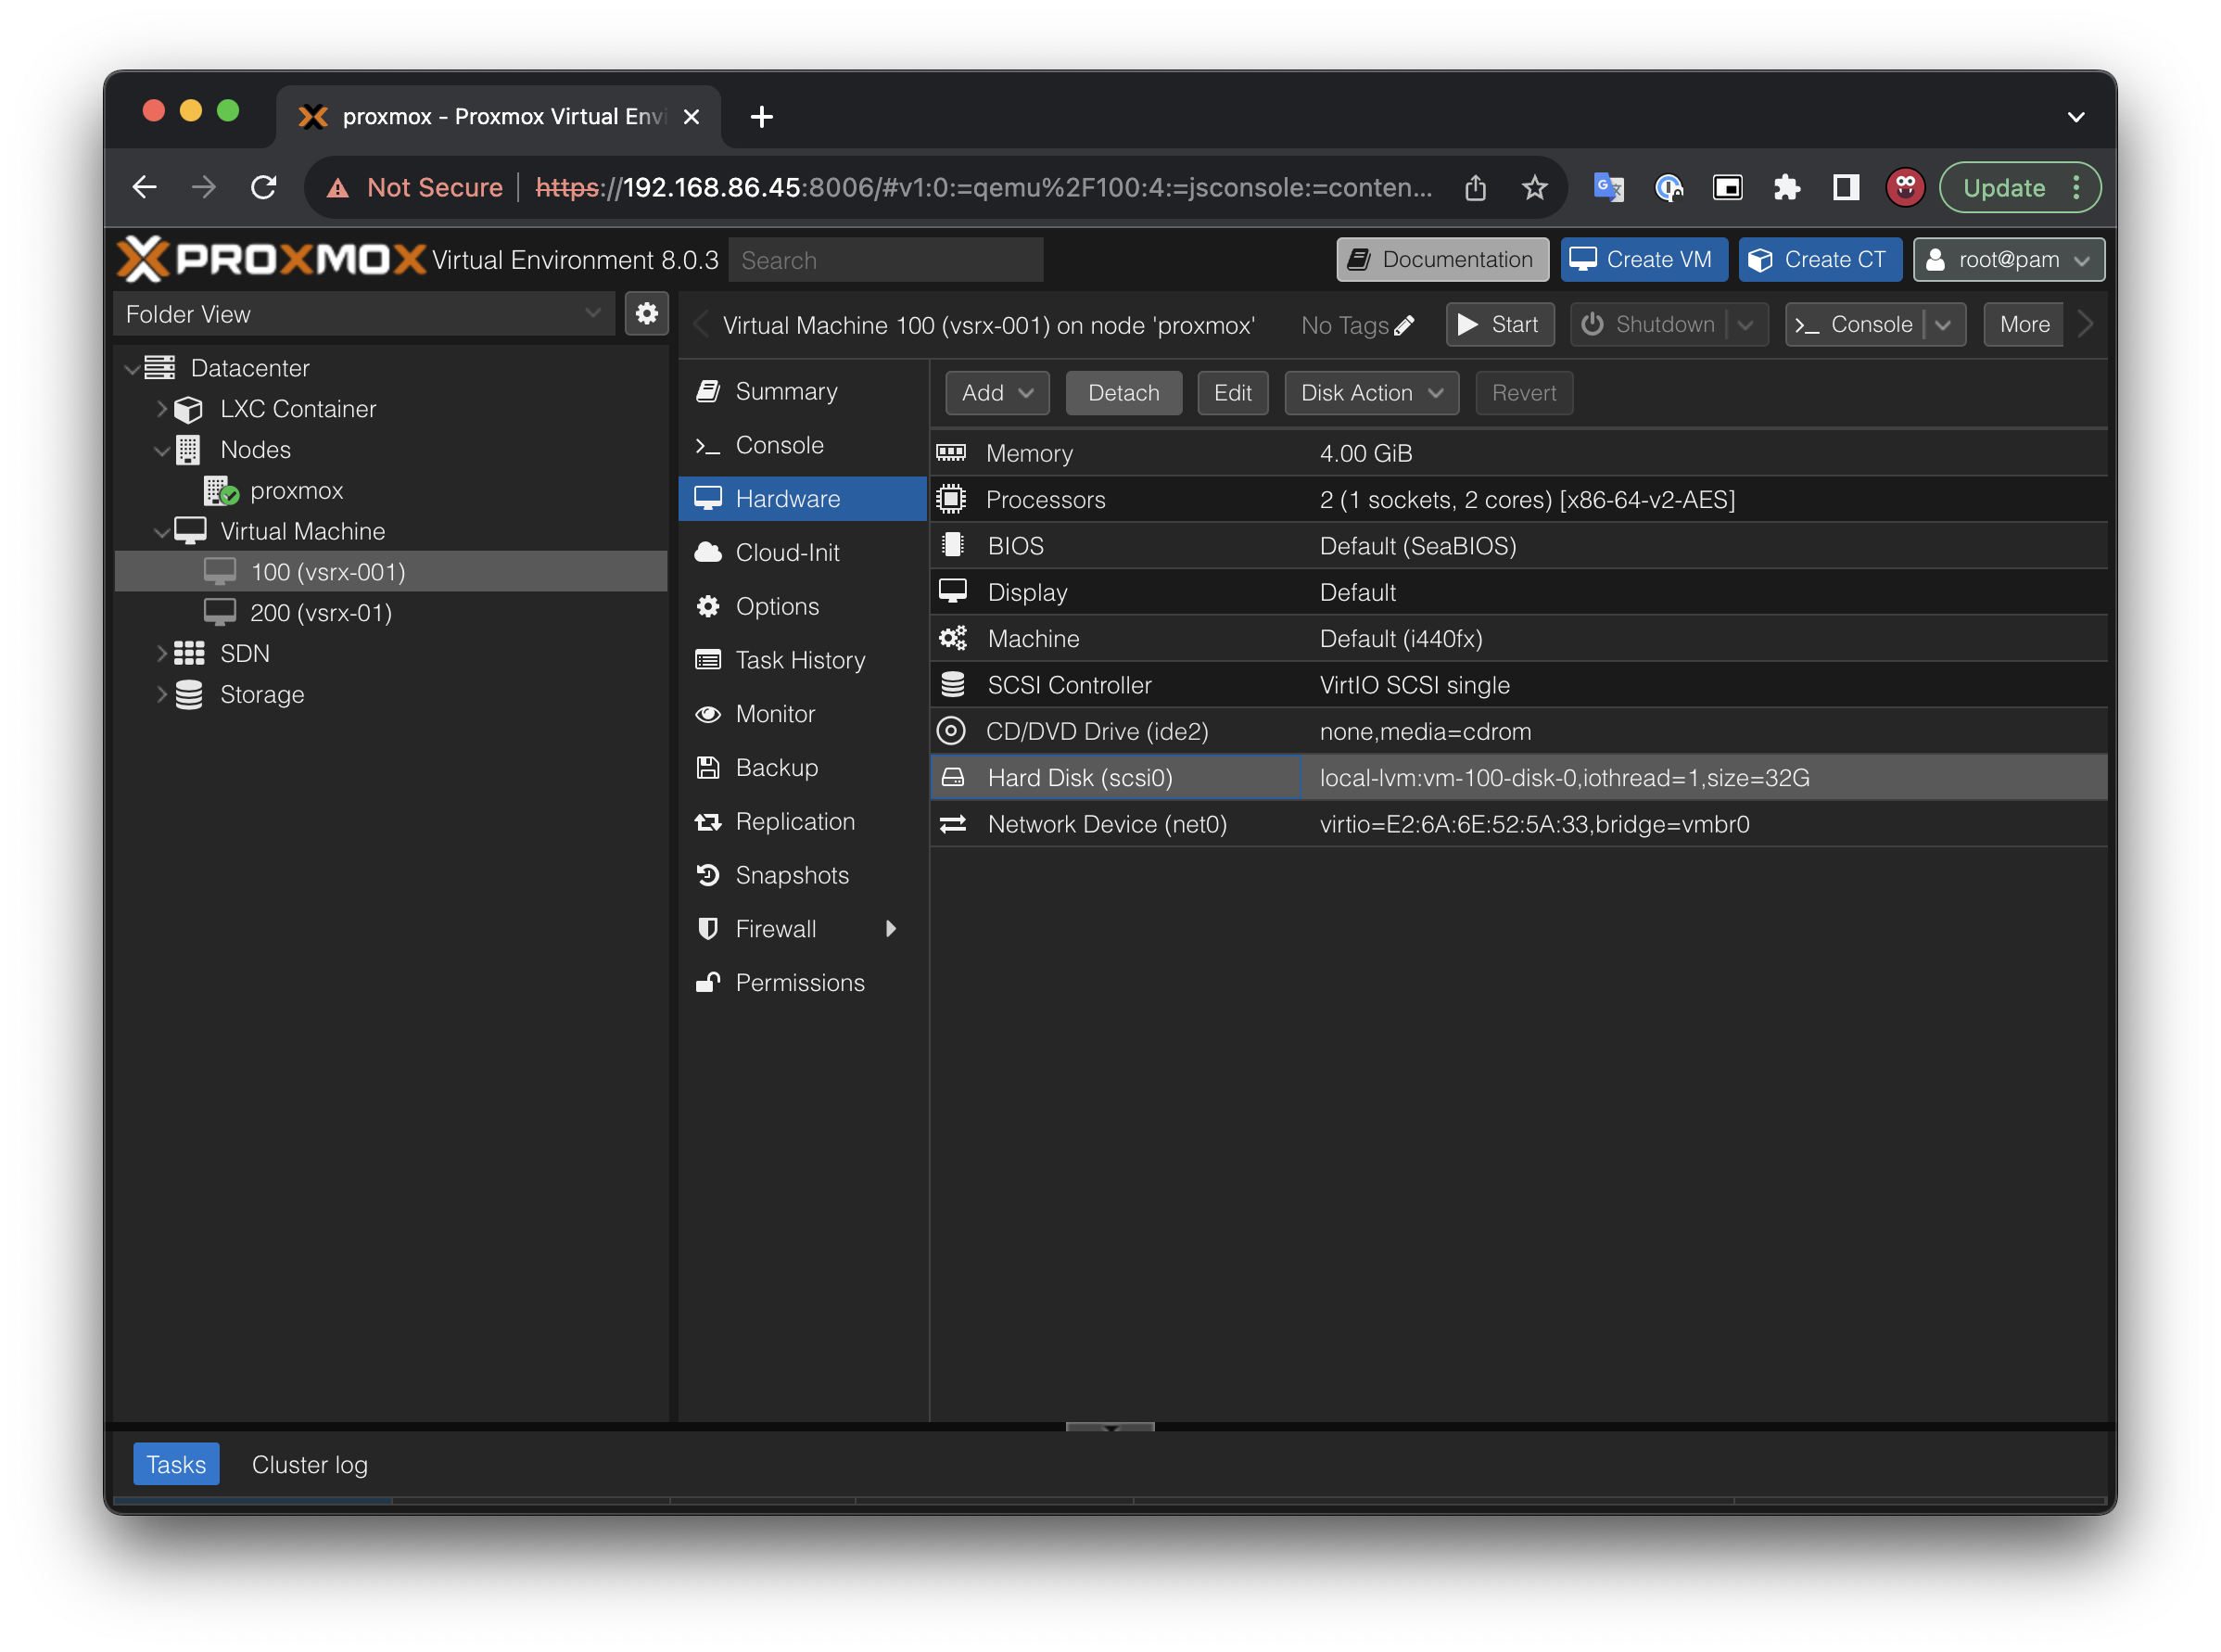
Task: Click the tag edit pencil icon
Action: coord(1404,325)
